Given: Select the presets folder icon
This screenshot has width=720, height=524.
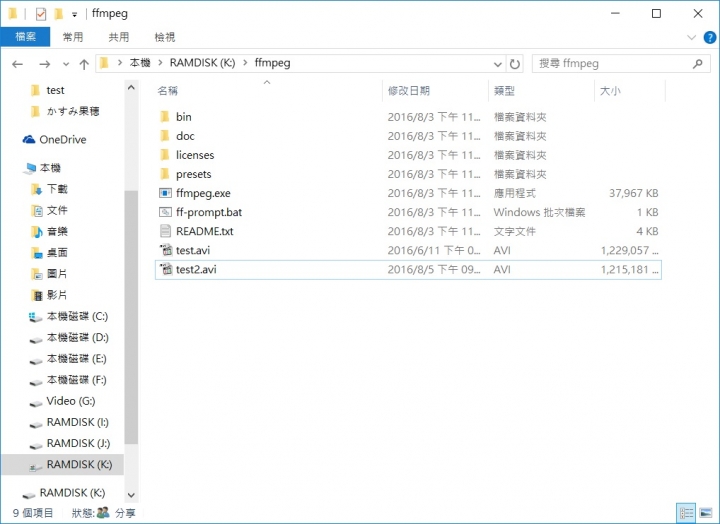Looking at the screenshot, I should click(165, 174).
